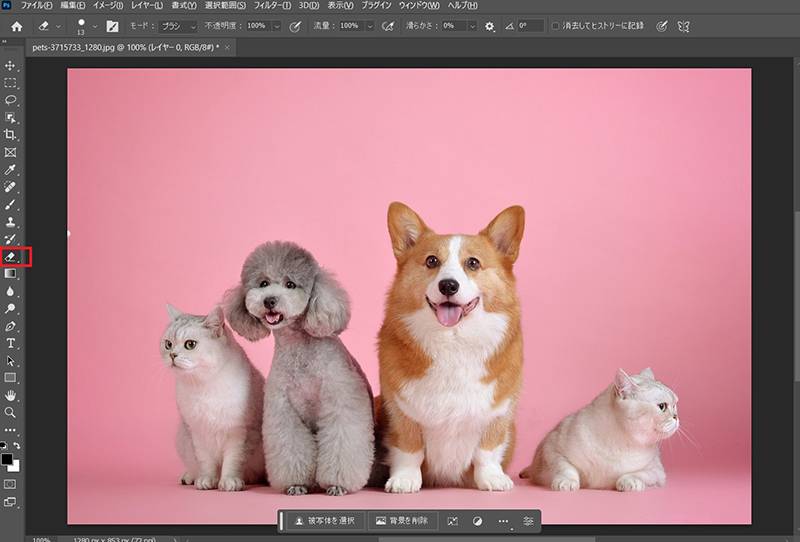
Task: Open smoothing options gear
Action: point(489,27)
